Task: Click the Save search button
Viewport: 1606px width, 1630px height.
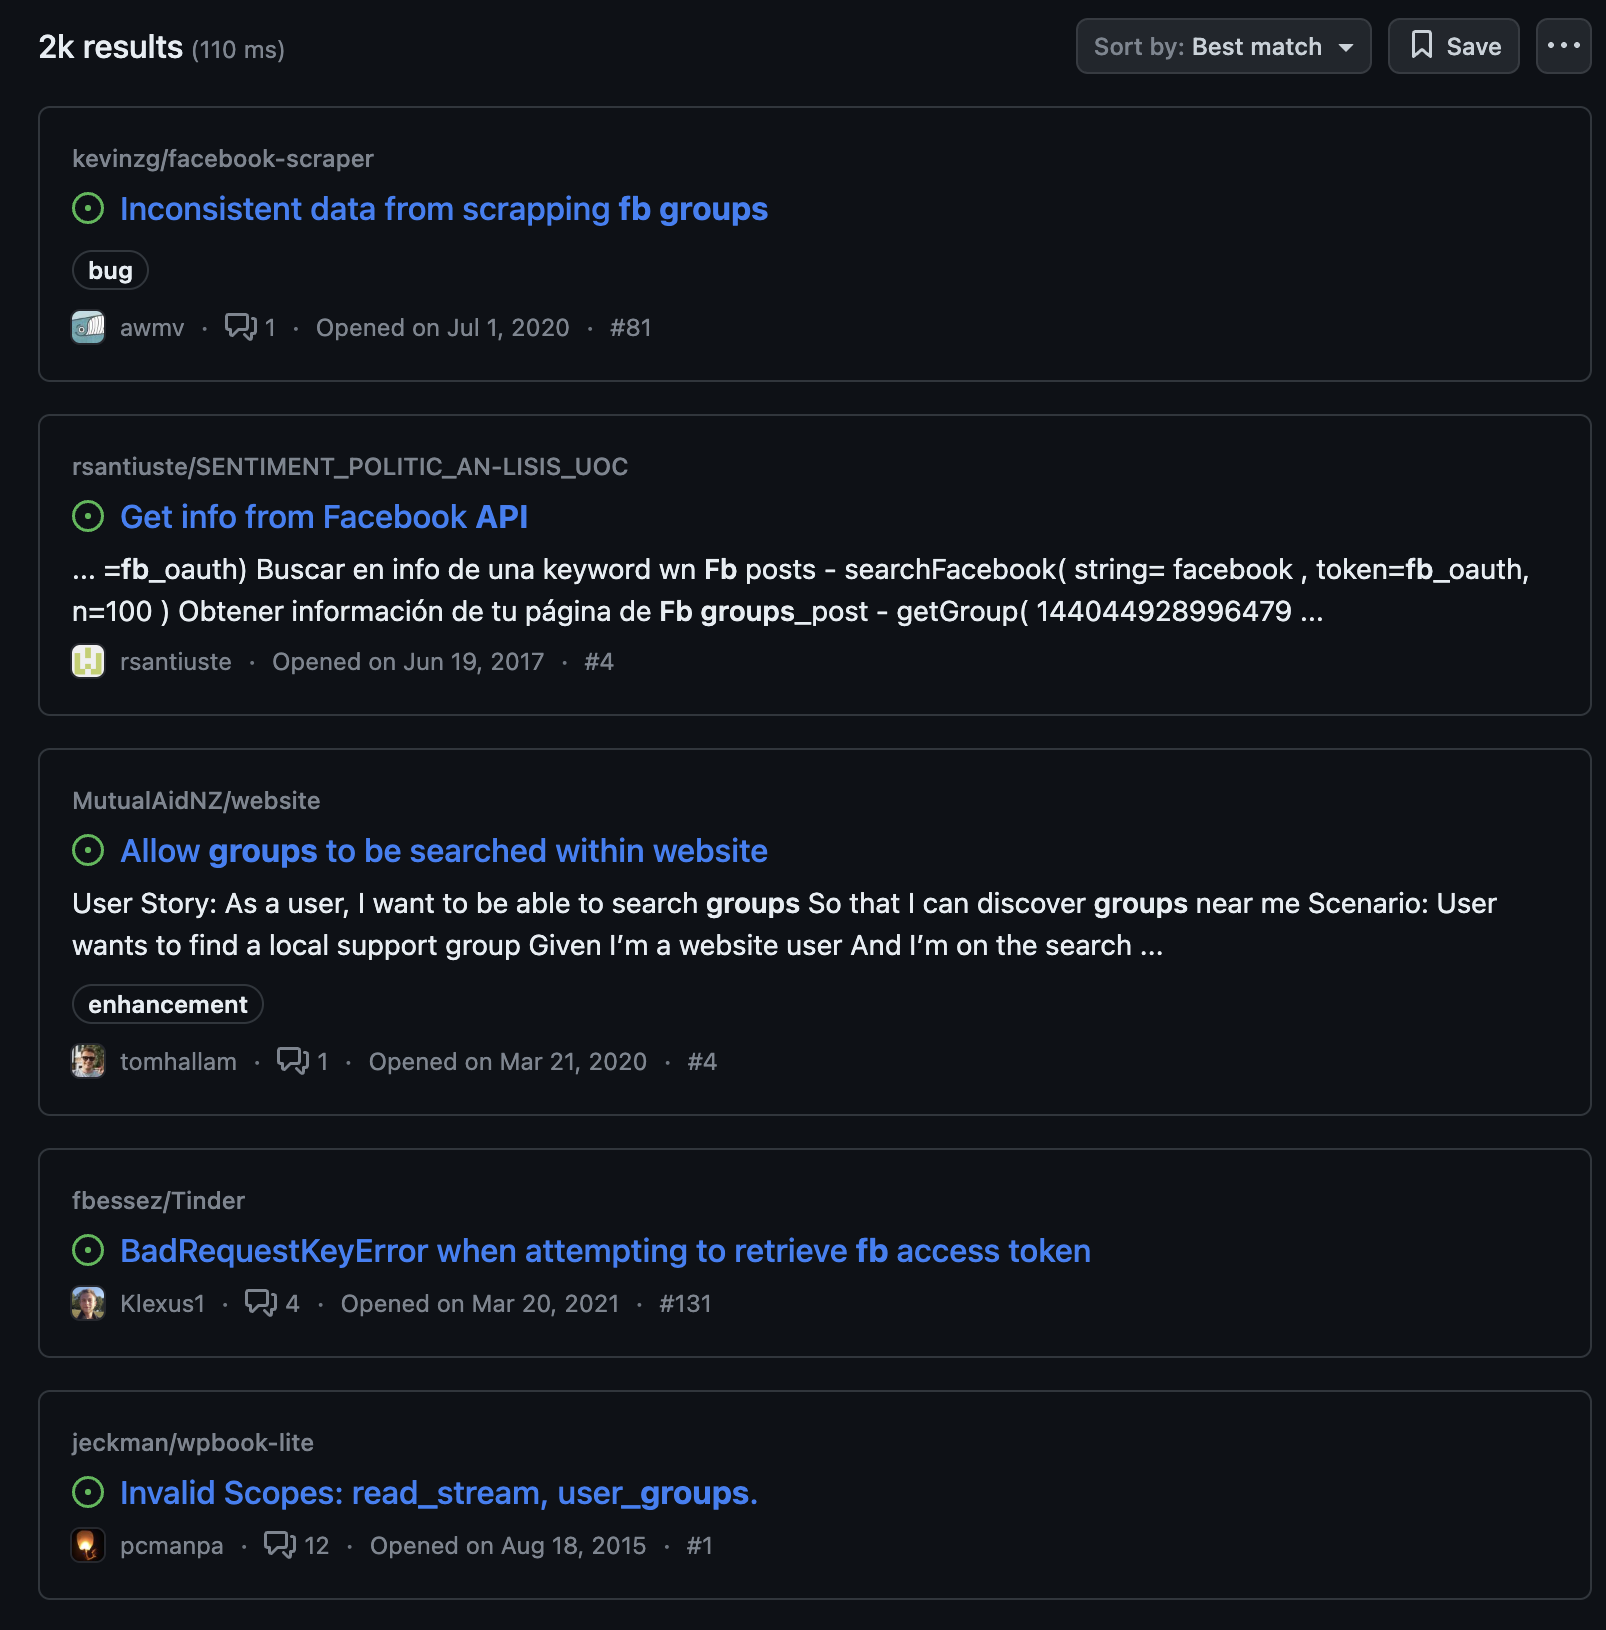Action: [1453, 47]
